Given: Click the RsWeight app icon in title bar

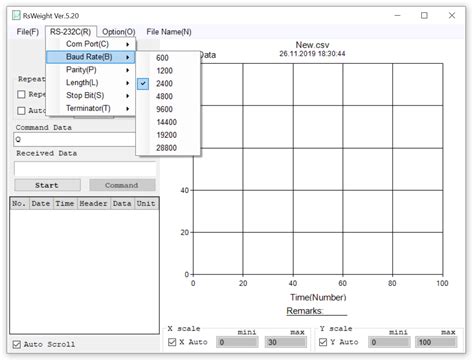Looking at the screenshot, I should (16, 15).
